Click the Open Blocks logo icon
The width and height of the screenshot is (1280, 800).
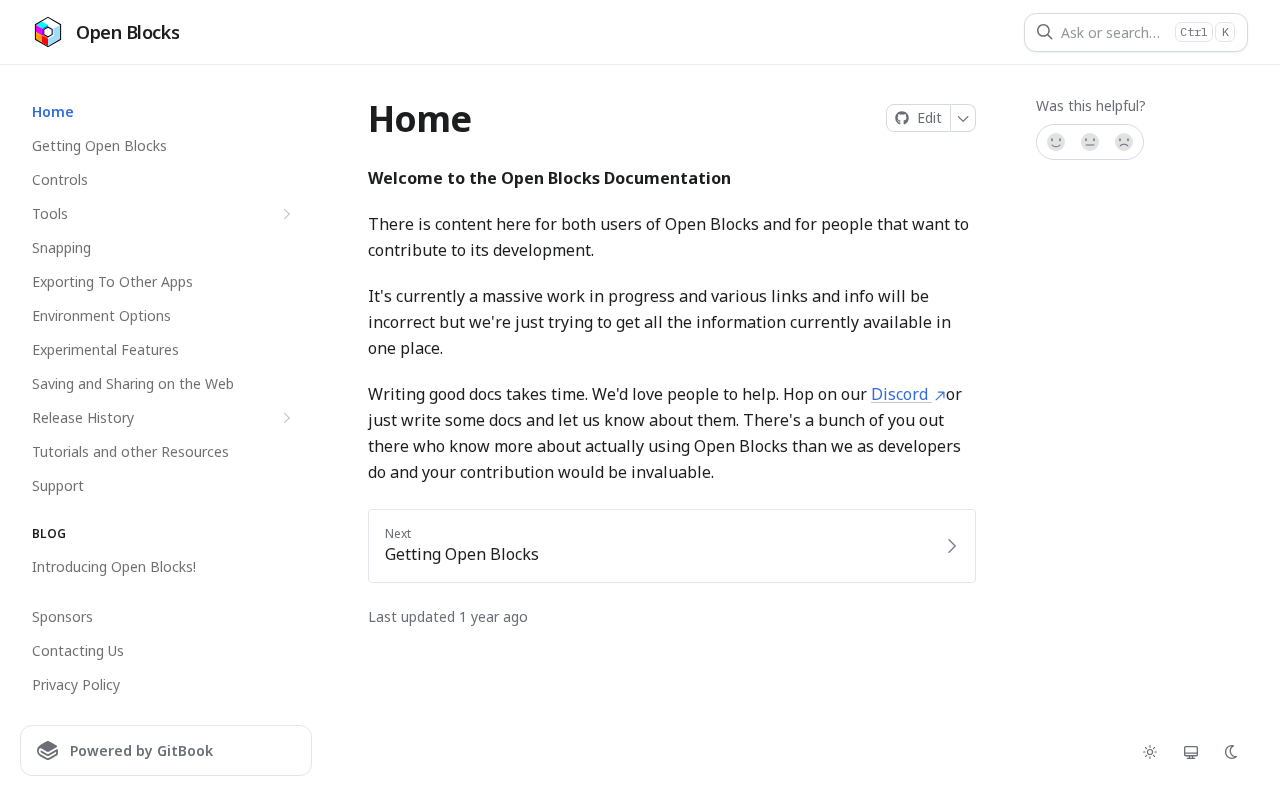click(48, 32)
